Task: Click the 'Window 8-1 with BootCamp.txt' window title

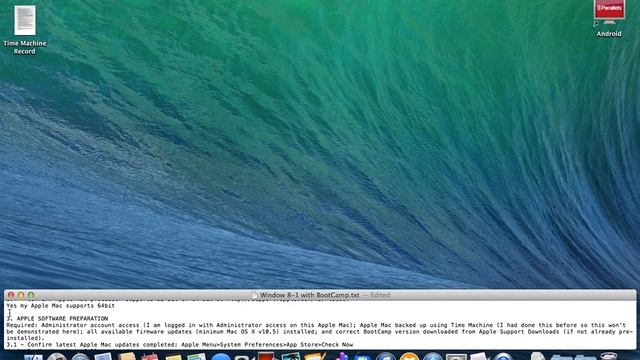Action: click(x=310, y=295)
